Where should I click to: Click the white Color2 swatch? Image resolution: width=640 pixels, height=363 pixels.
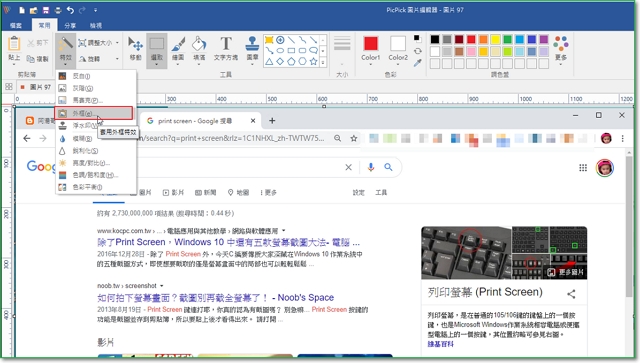(x=398, y=43)
